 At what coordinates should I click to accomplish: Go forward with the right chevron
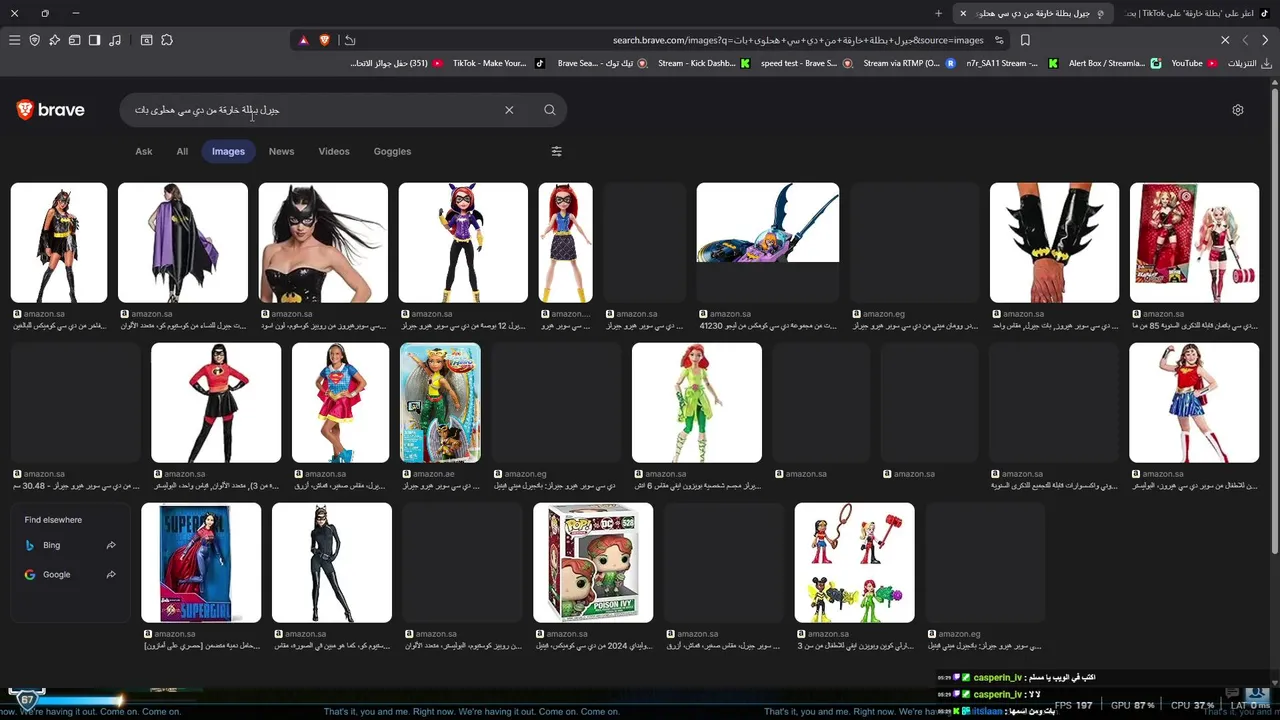tap(1265, 40)
